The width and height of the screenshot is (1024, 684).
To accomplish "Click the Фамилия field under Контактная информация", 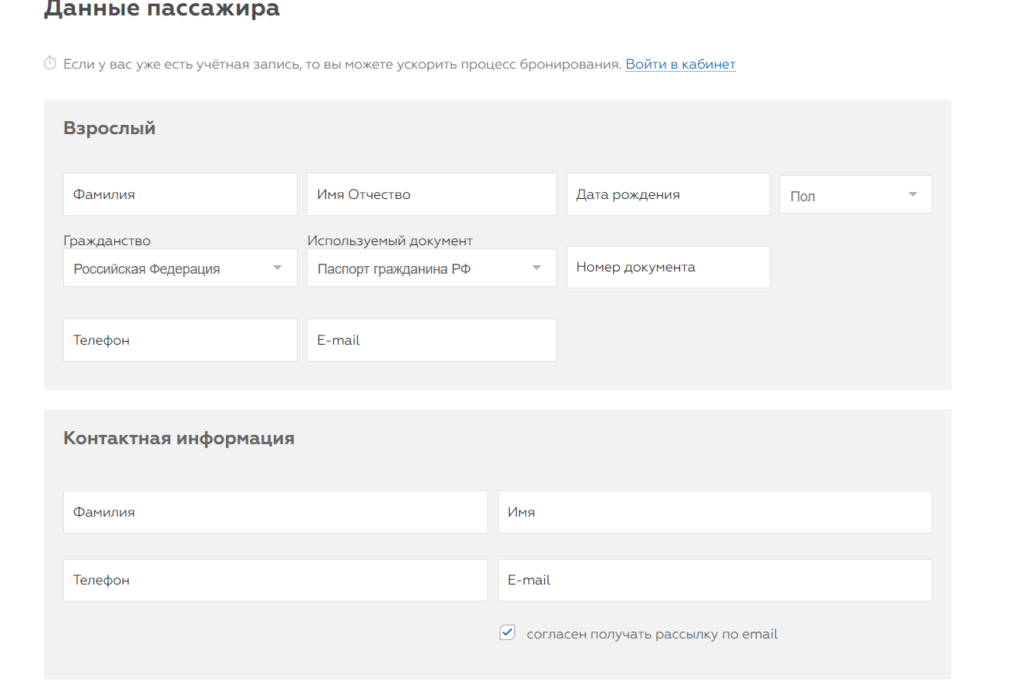I will pos(275,512).
